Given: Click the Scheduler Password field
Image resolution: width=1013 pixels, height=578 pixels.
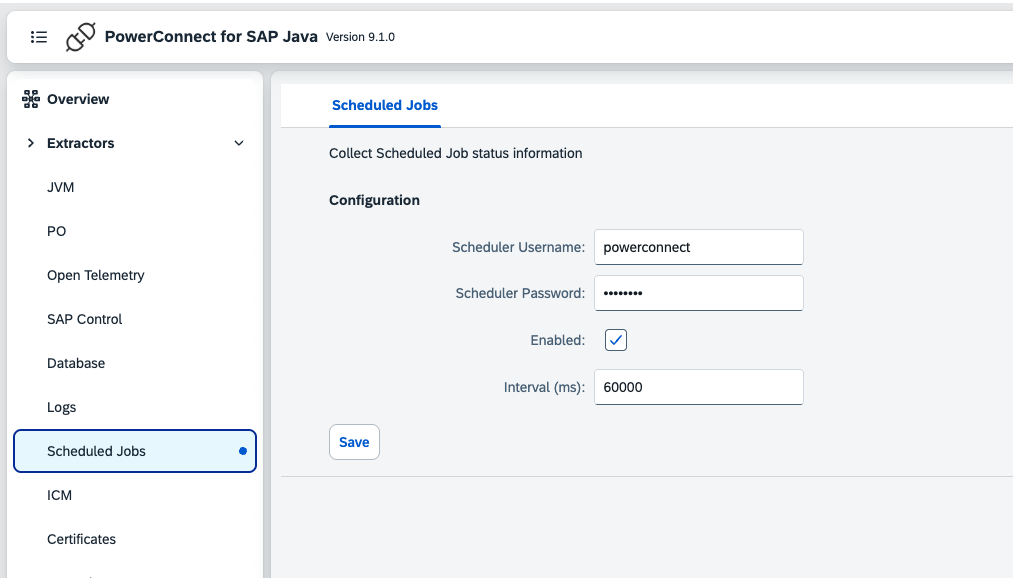Looking at the screenshot, I should [699, 293].
